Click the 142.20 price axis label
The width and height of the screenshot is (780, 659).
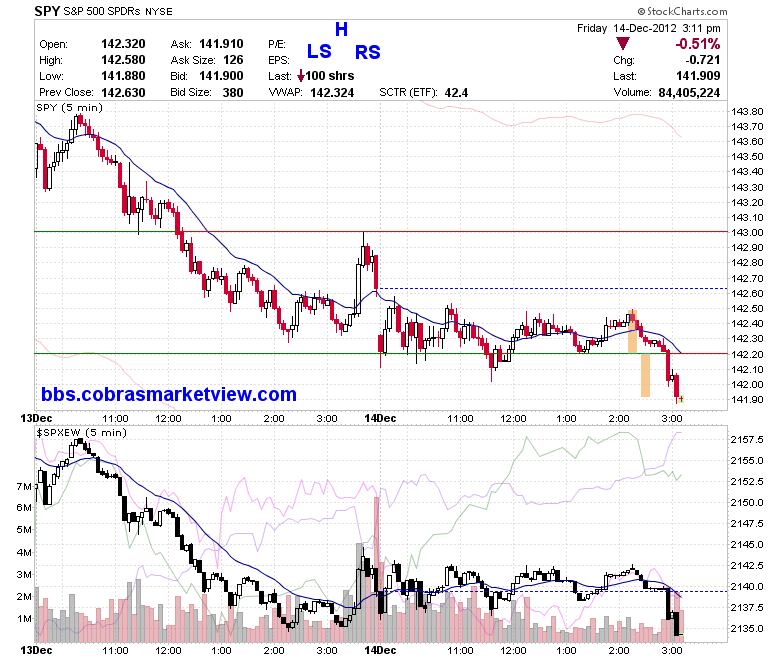747,354
